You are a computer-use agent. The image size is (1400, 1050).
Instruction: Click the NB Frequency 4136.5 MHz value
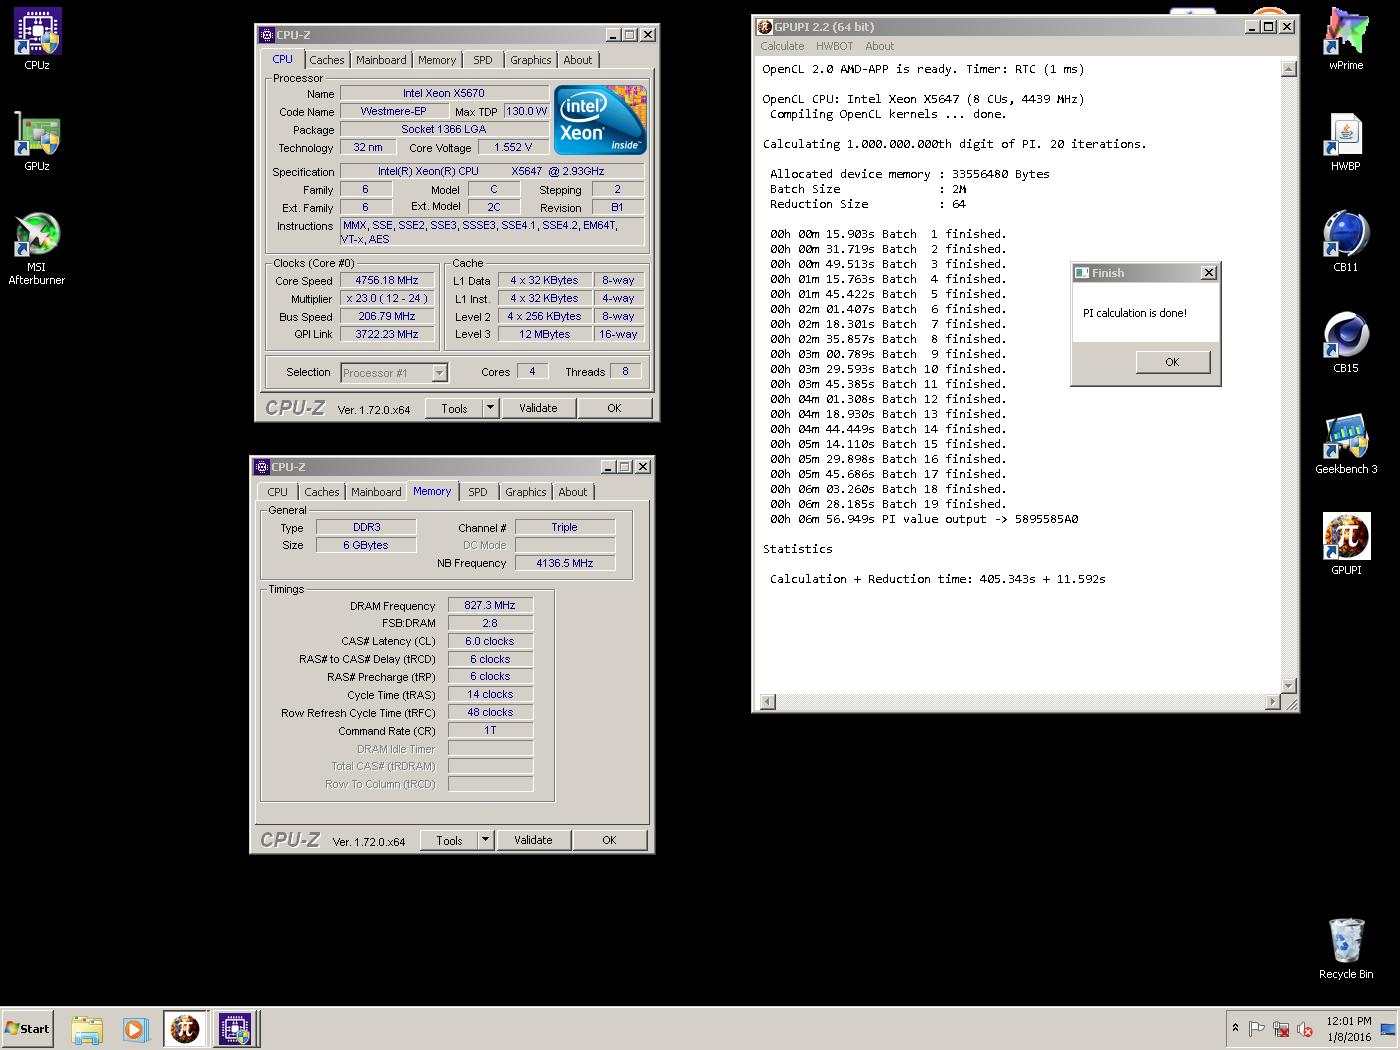pyautogui.click(x=564, y=563)
